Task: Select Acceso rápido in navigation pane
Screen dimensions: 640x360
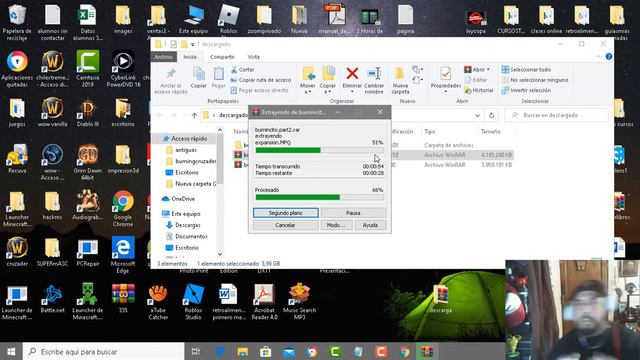Action: pyautogui.click(x=185, y=139)
